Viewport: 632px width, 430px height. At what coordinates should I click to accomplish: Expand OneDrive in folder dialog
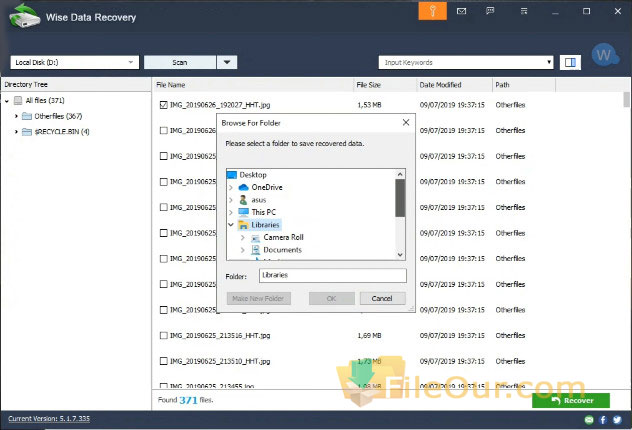click(231, 187)
